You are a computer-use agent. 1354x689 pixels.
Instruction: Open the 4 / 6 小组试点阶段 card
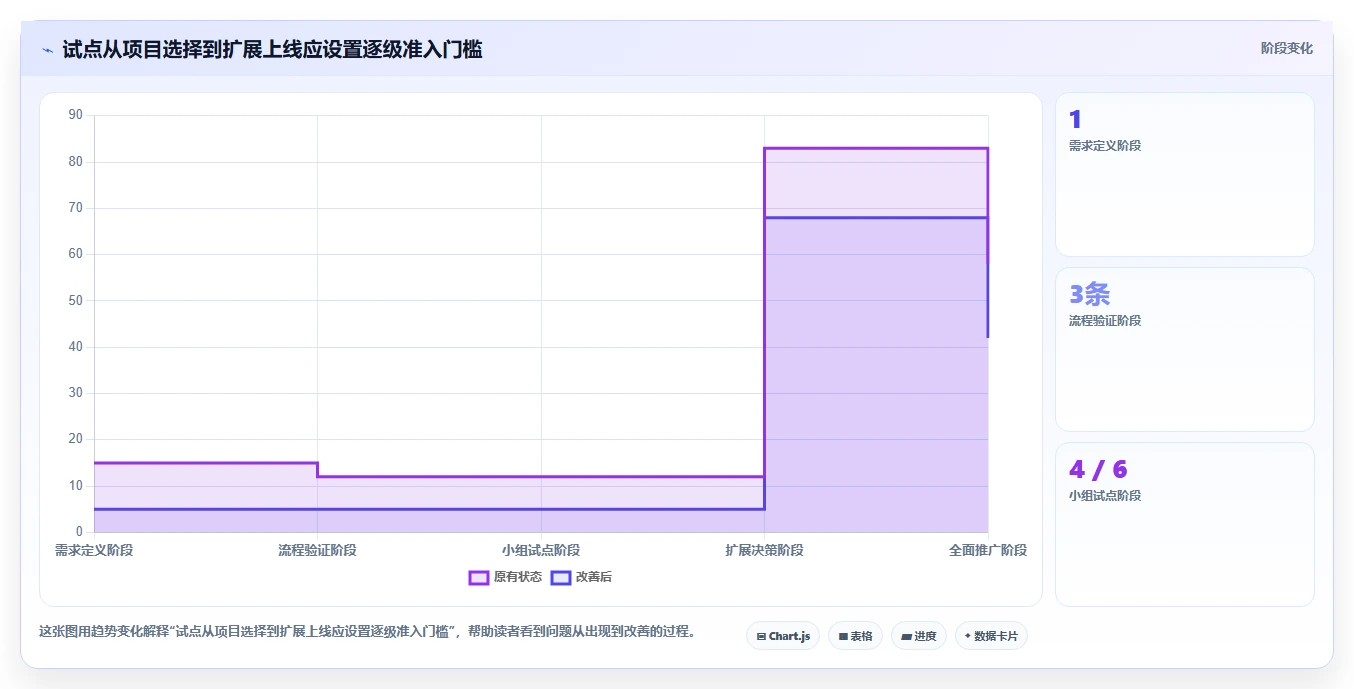[1185, 524]
